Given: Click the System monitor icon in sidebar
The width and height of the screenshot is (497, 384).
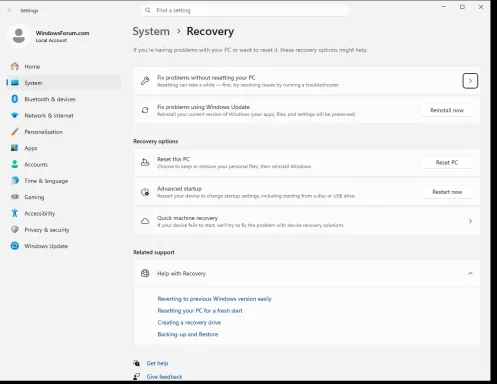Looking at the screenshot, I should click(15, 83).
